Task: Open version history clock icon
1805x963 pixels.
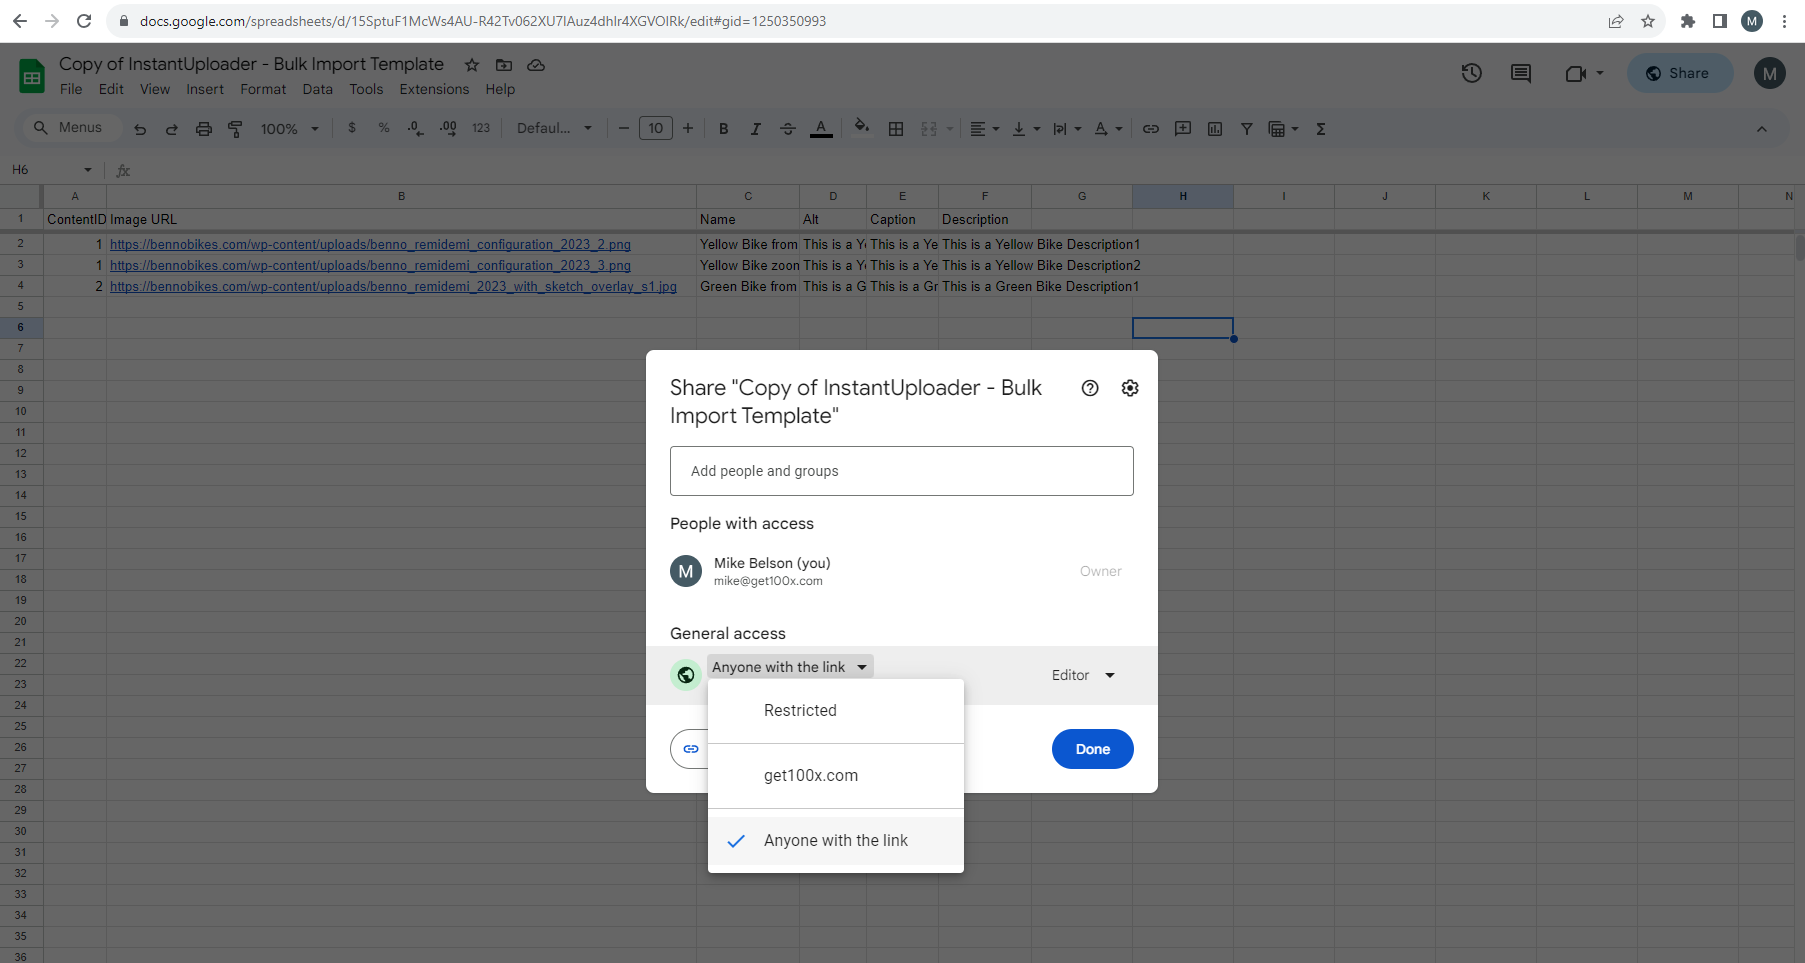Action: coord(1471,73)
